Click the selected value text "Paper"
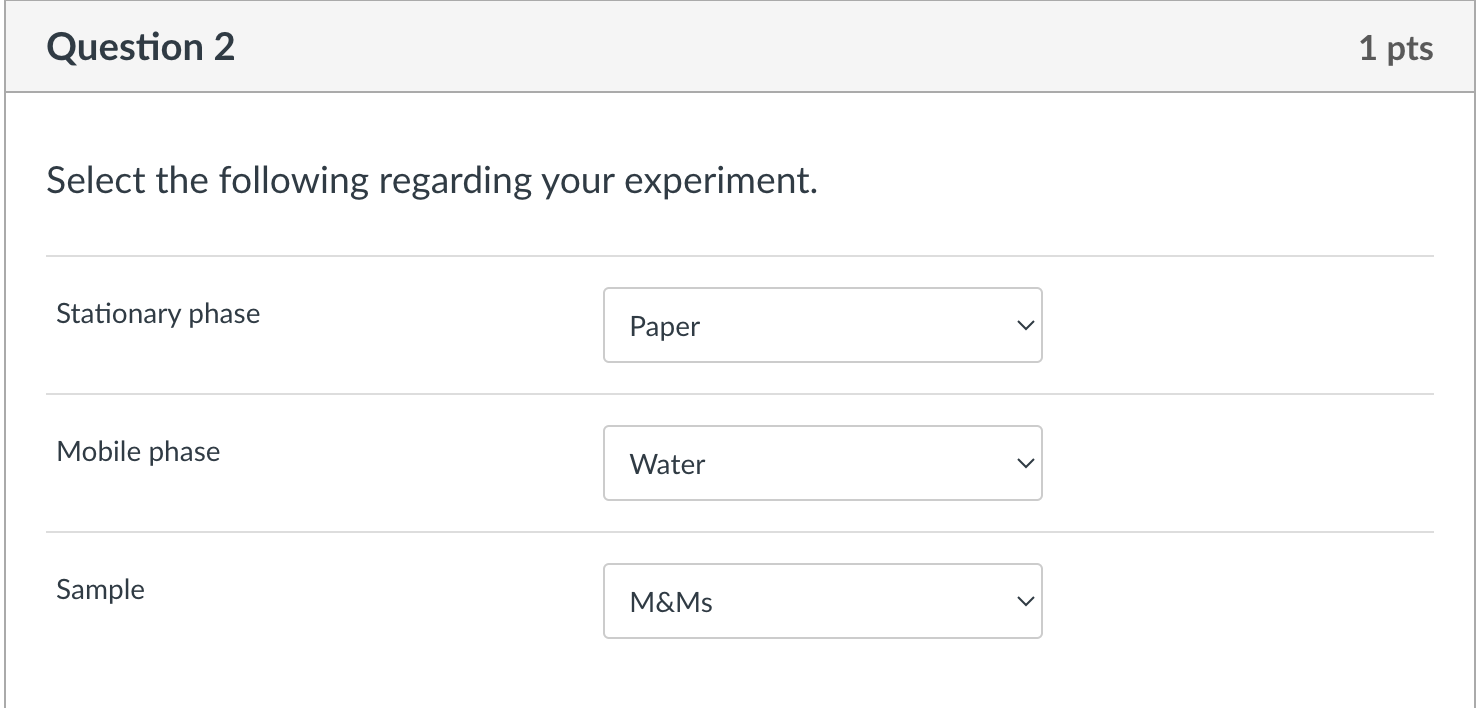 click(665, 326)
